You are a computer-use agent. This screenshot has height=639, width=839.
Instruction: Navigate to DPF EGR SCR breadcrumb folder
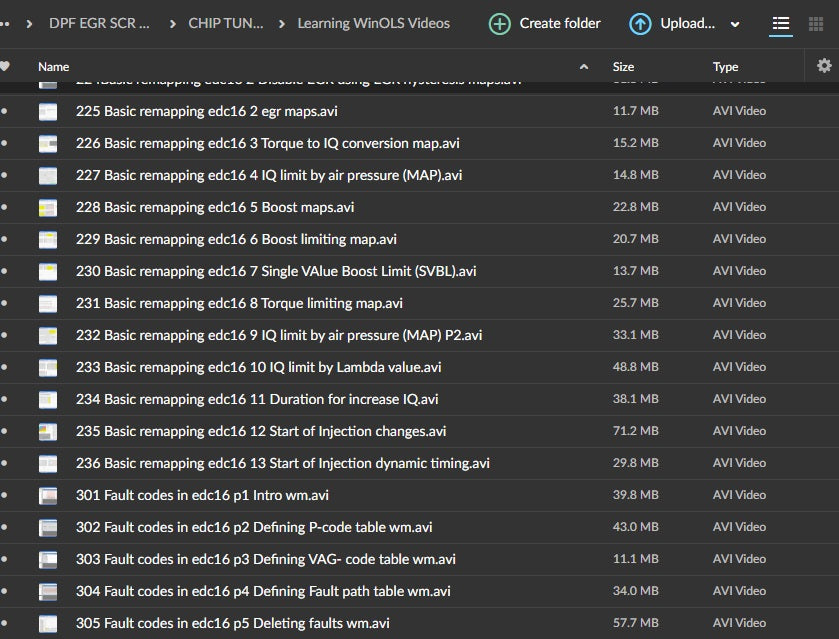point(99,23)
